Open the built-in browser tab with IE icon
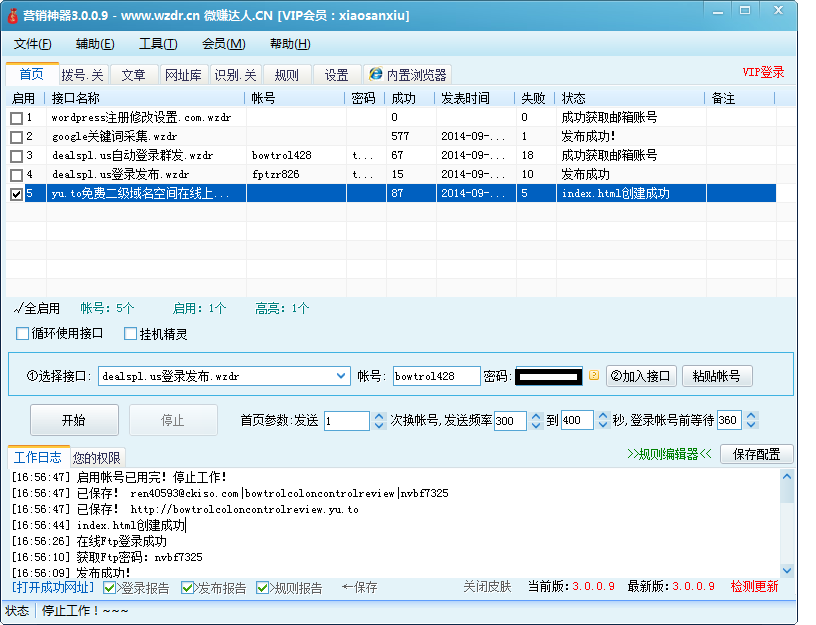The height and width of the screenshot is (625, 816). coord(407,75)
